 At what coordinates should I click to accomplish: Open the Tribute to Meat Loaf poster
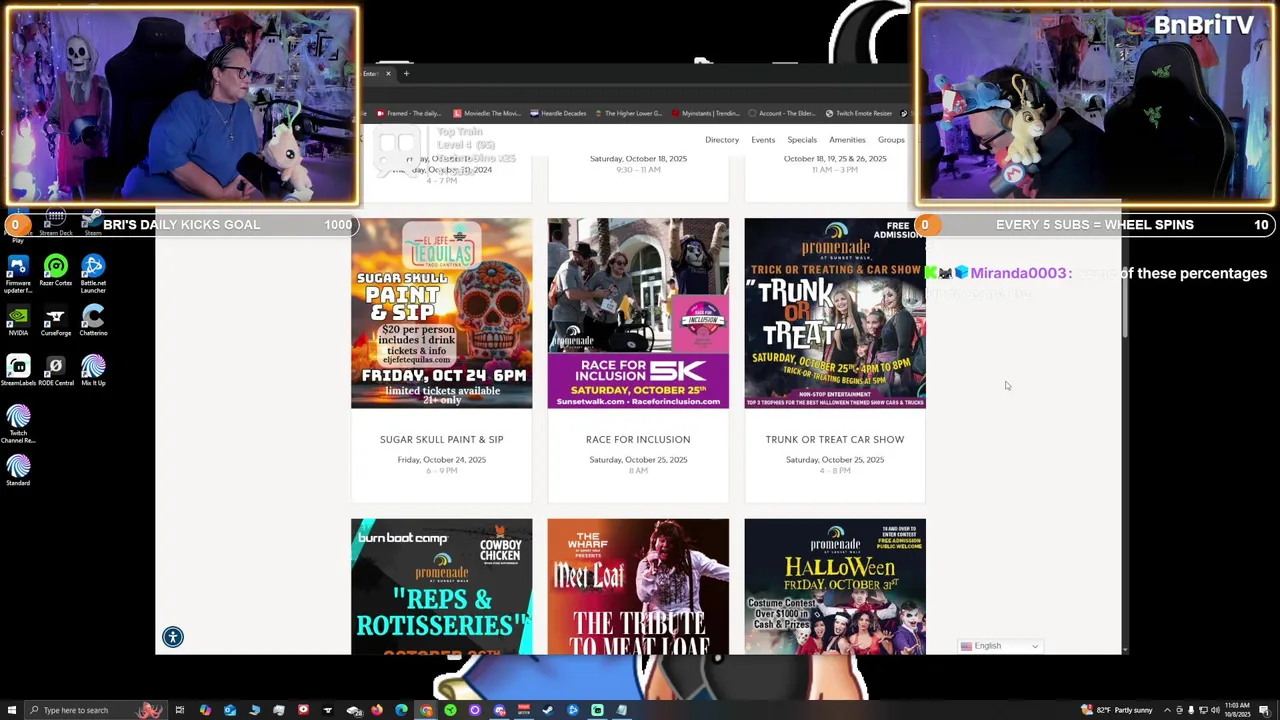coord(638,586)
